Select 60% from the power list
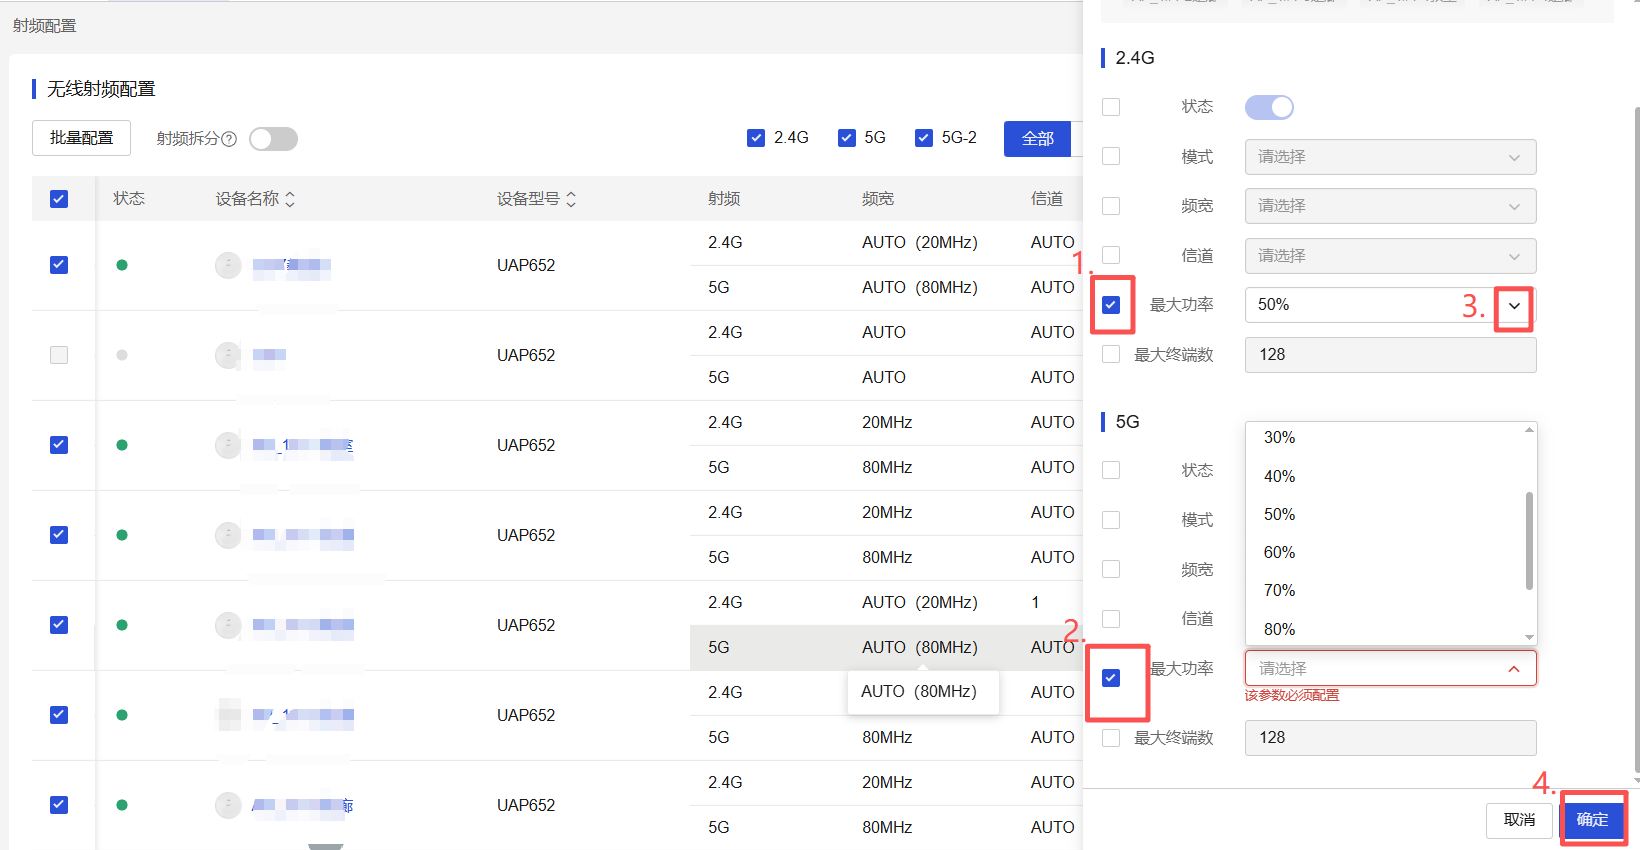Screen dimensions: 1640x850 (1280, 552)
